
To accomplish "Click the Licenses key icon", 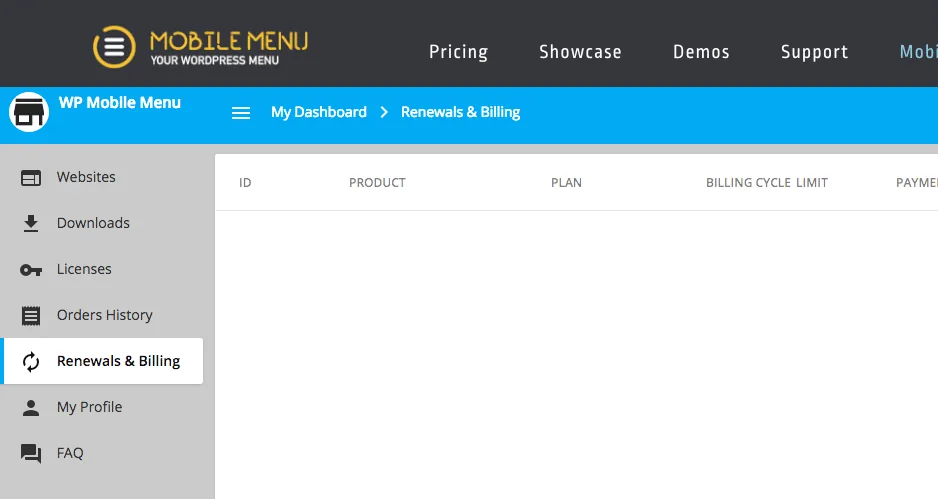I will [x=31, y=270].
